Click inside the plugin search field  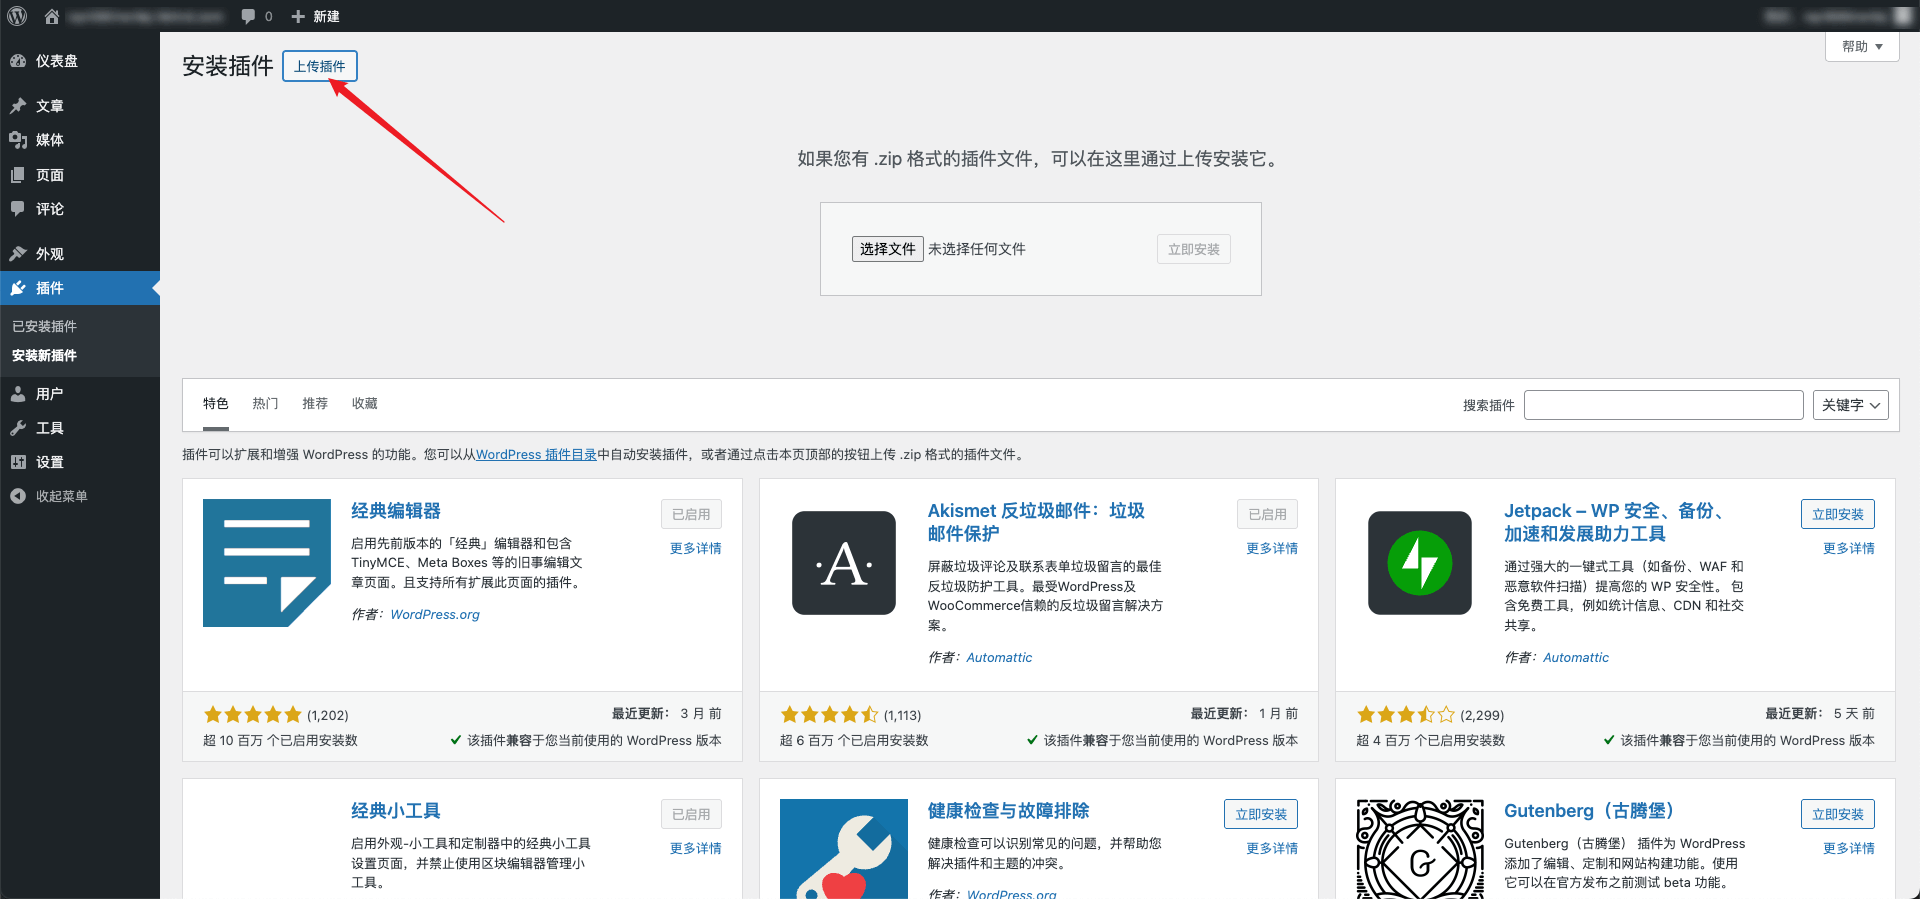[x=1663, y=405]
